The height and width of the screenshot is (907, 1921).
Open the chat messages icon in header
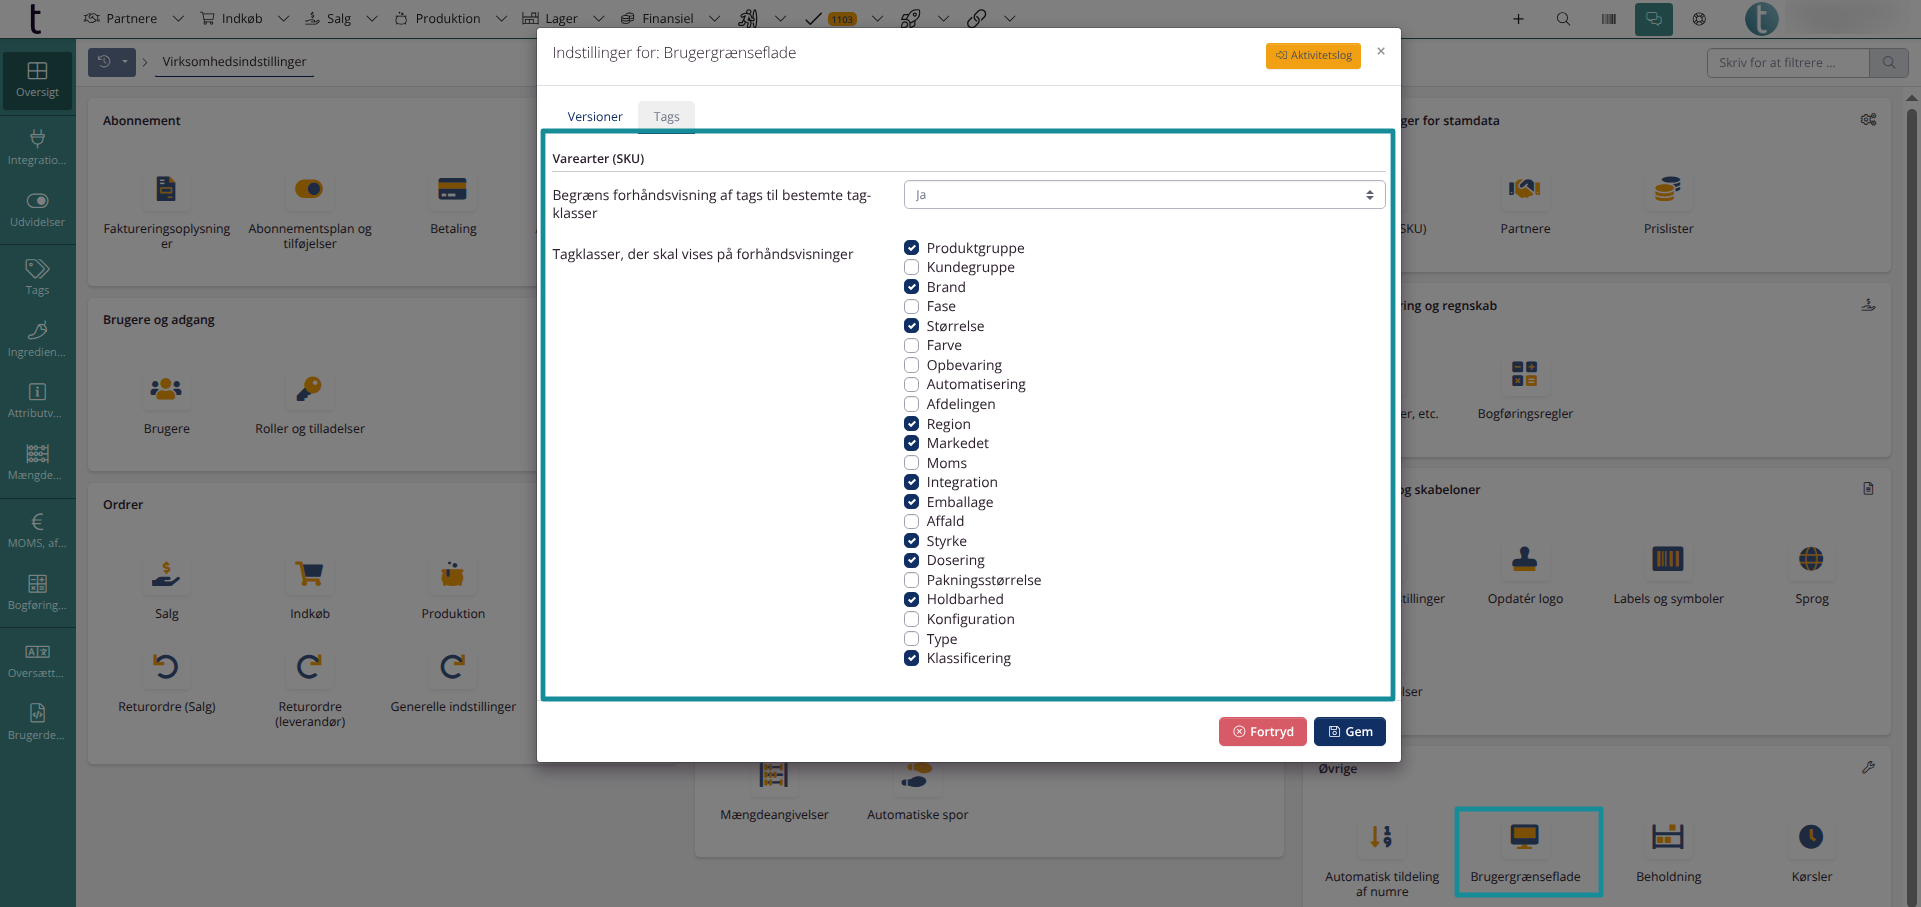point(1654,19)
